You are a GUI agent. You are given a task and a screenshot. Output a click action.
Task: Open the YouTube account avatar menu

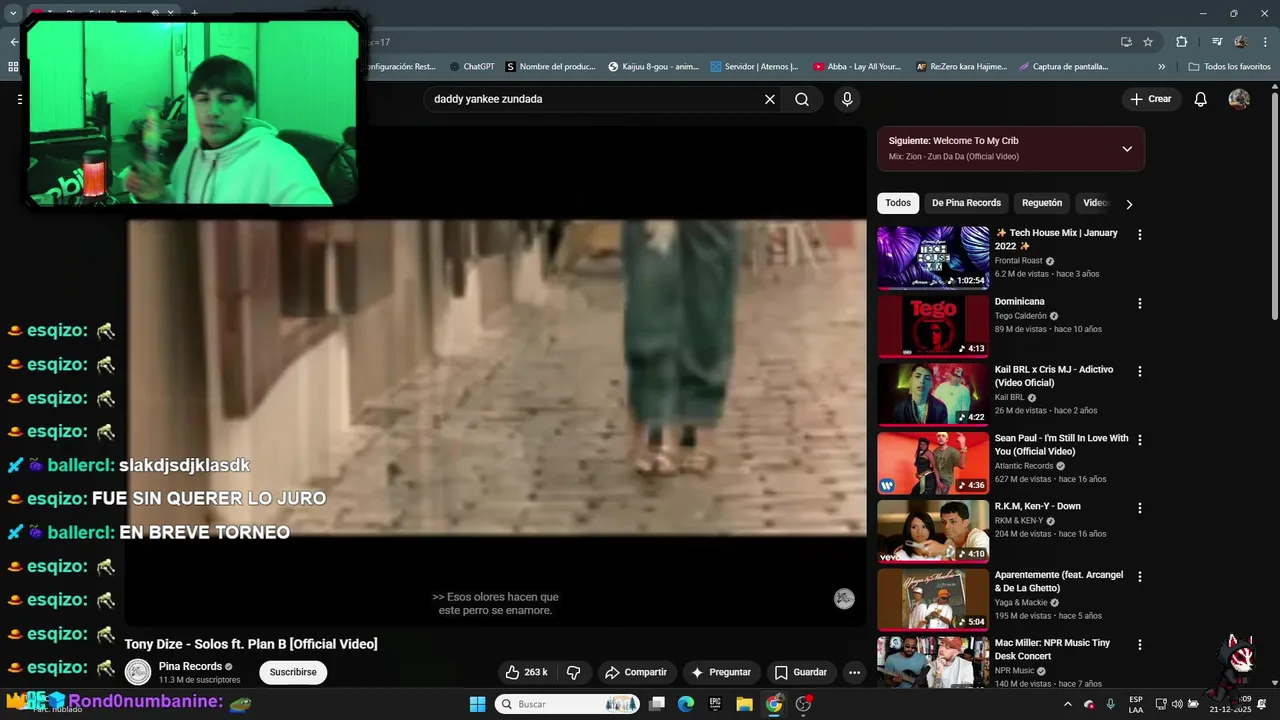pyautogui.click(x=1239, y=99)
